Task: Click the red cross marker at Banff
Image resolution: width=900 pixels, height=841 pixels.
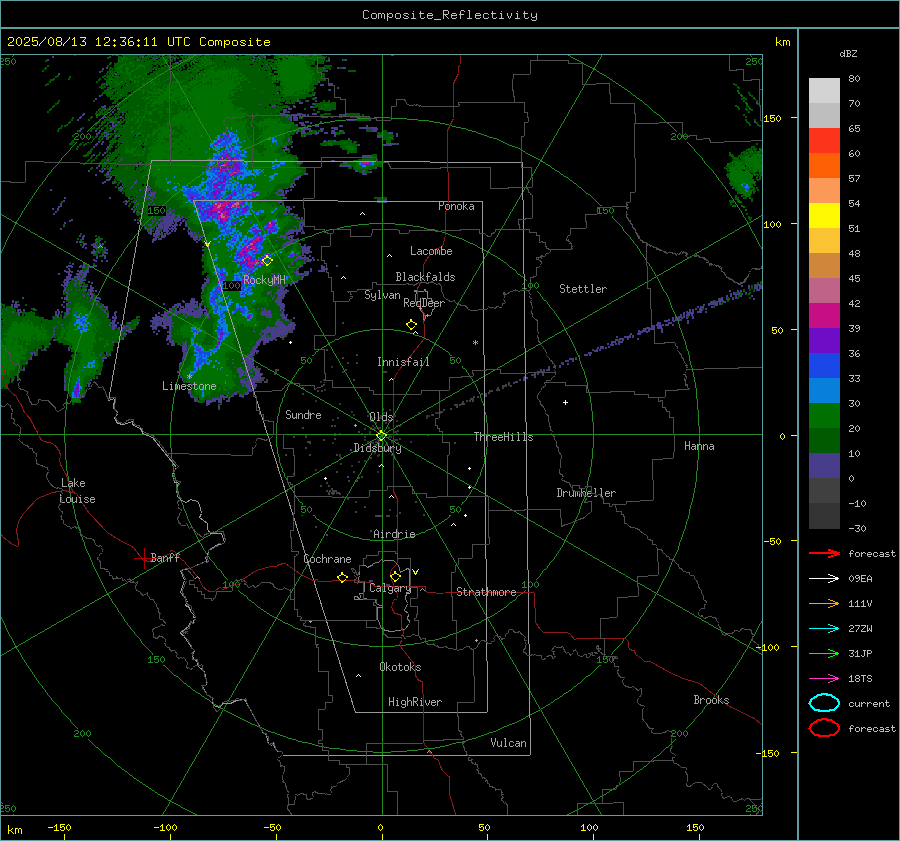Action: (143, 558)
